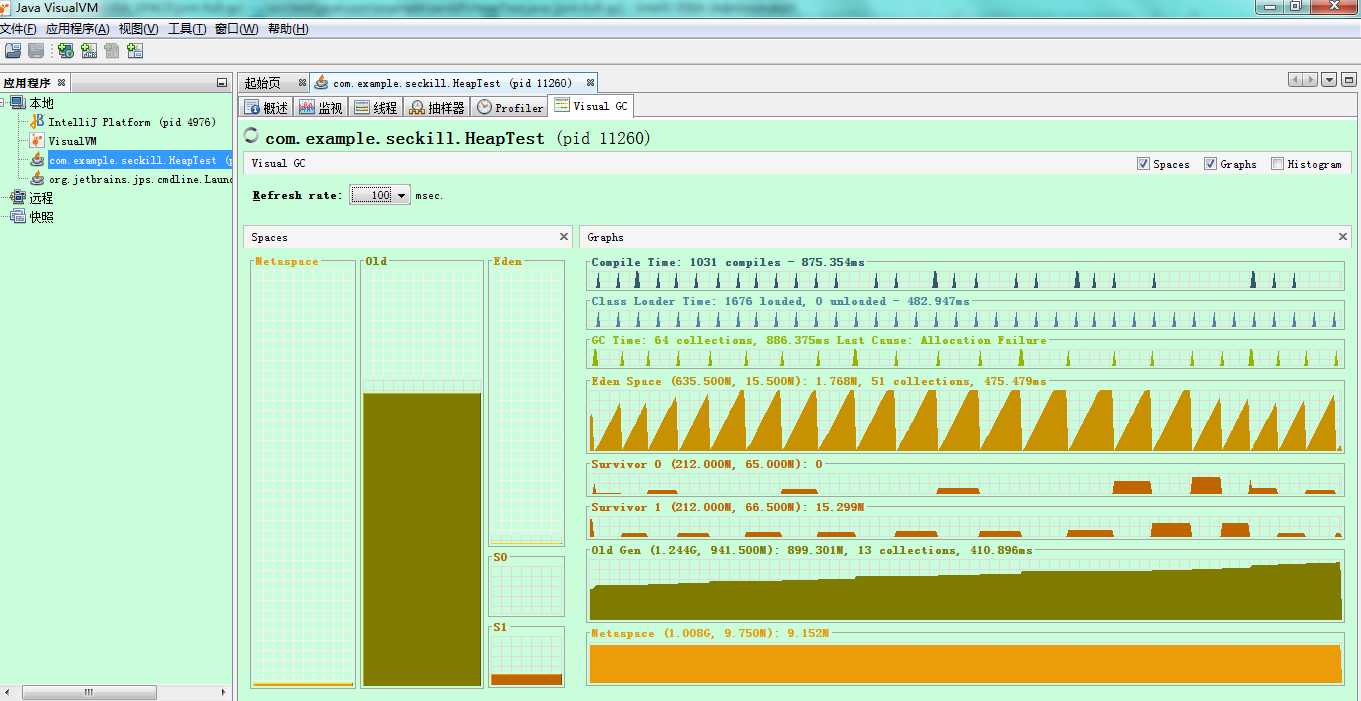Screen dimensions: 1361x701
Task: Open the document list dropdown arrow
Action: [x=1329, y=80]
